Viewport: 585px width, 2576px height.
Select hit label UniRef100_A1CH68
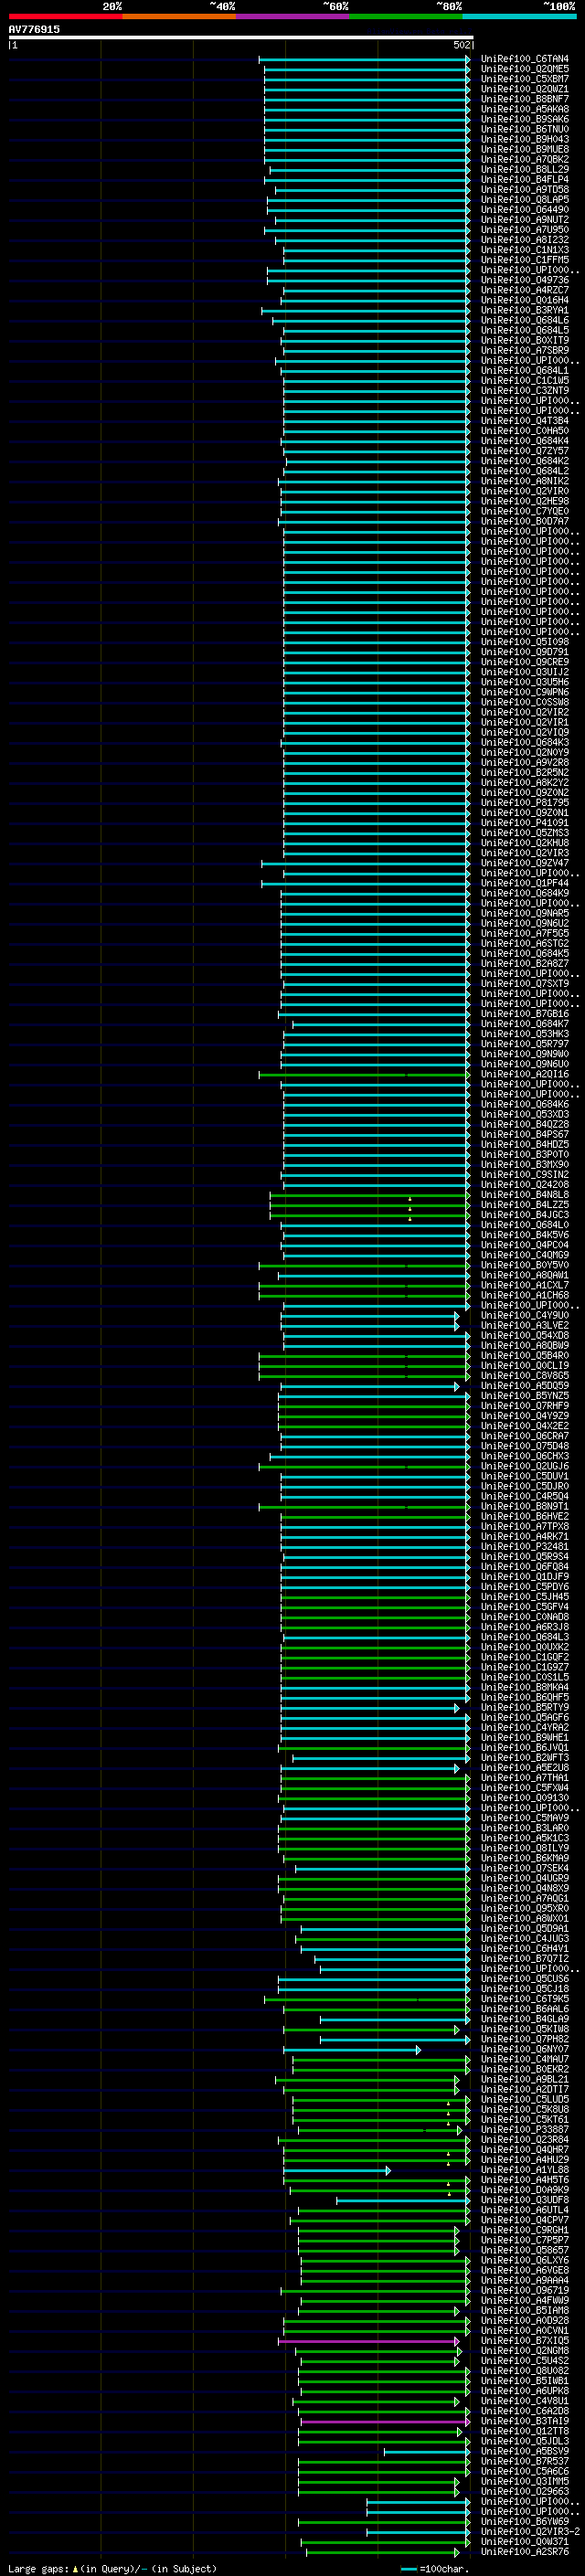pos(524,1295)
